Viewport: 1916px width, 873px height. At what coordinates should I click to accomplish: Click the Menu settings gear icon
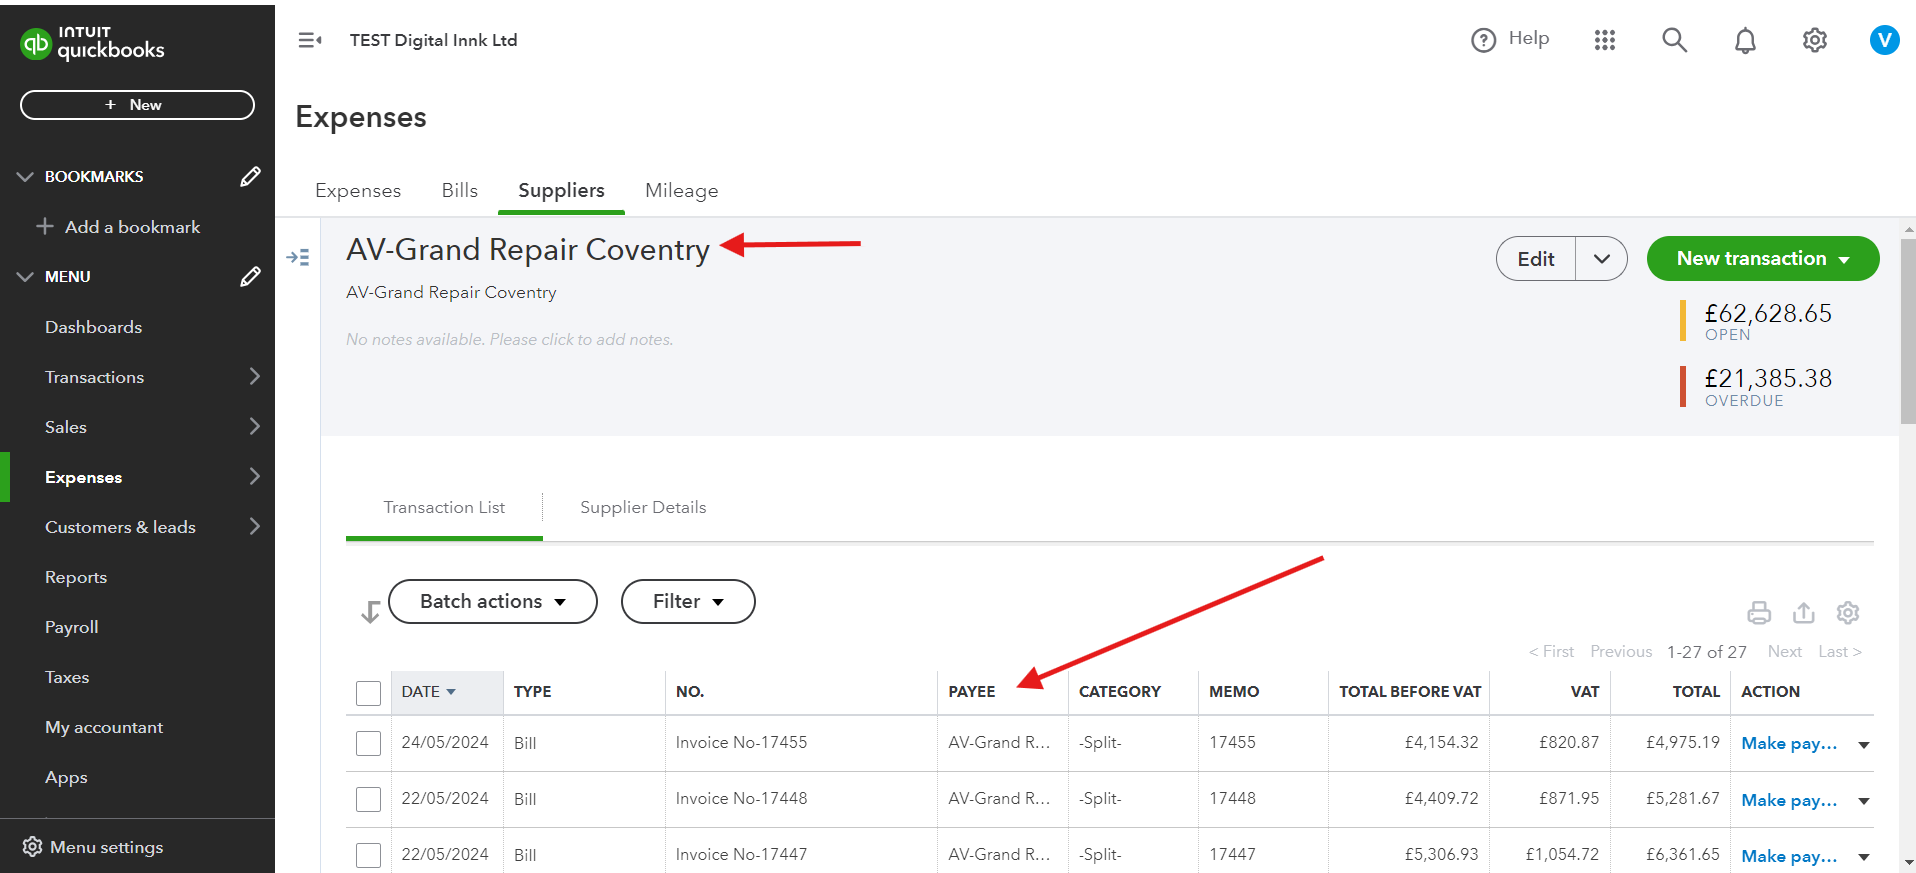tap(32, 847)
